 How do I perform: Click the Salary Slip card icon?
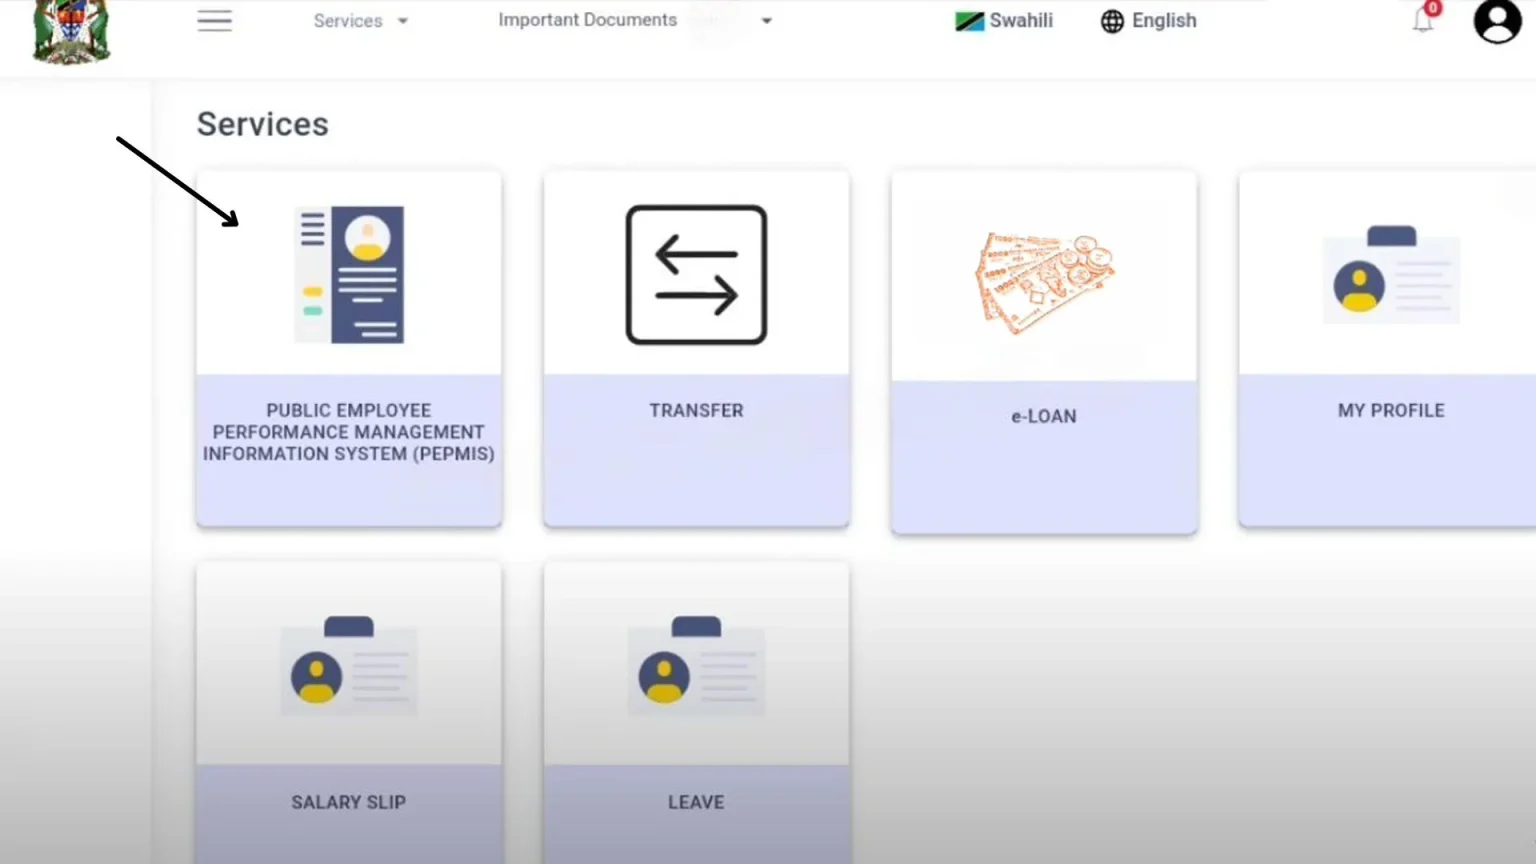coord(348,667)
